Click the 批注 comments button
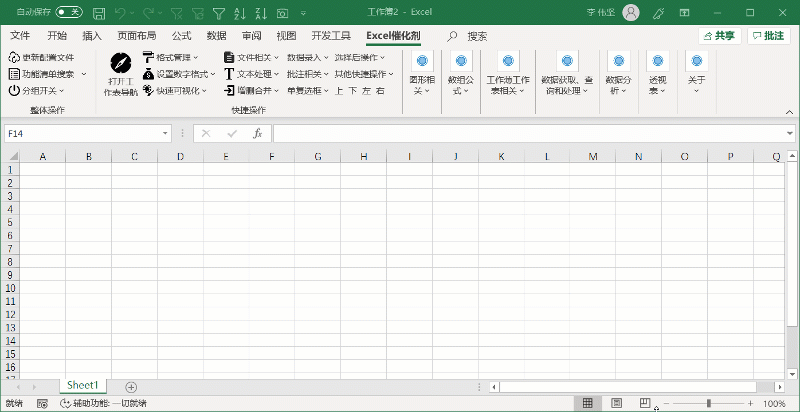This screenshot has height=412, width=800. tap(768, 36)
